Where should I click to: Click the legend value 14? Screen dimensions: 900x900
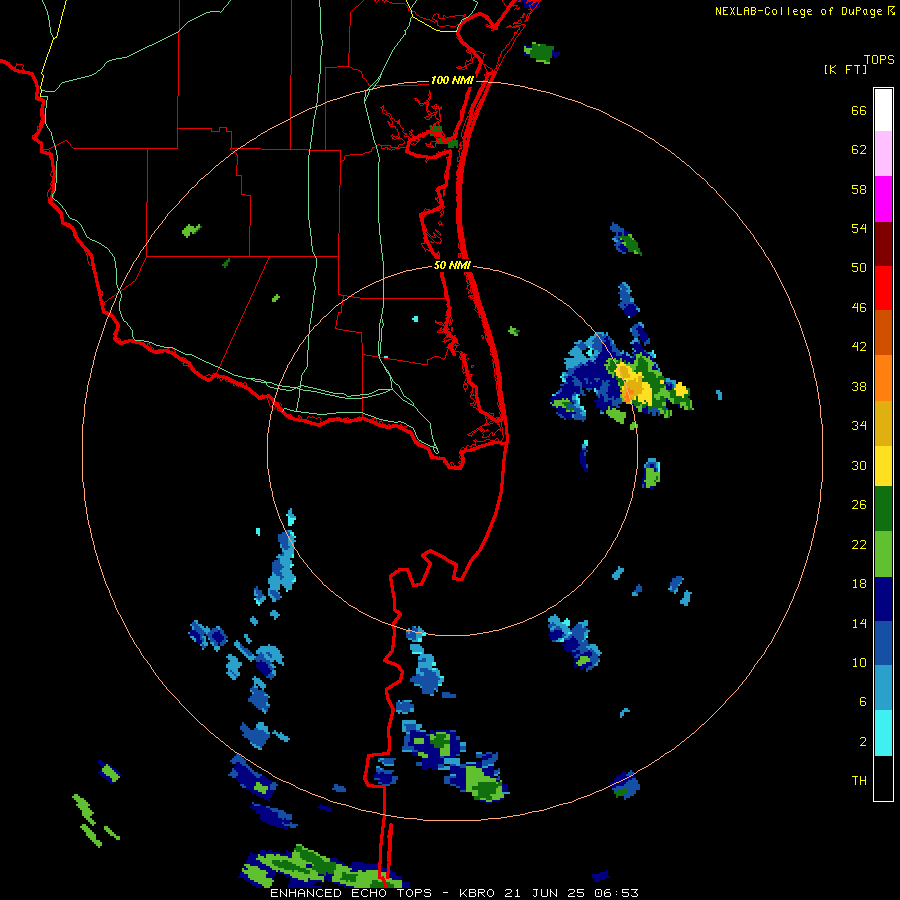pos(859,623)
